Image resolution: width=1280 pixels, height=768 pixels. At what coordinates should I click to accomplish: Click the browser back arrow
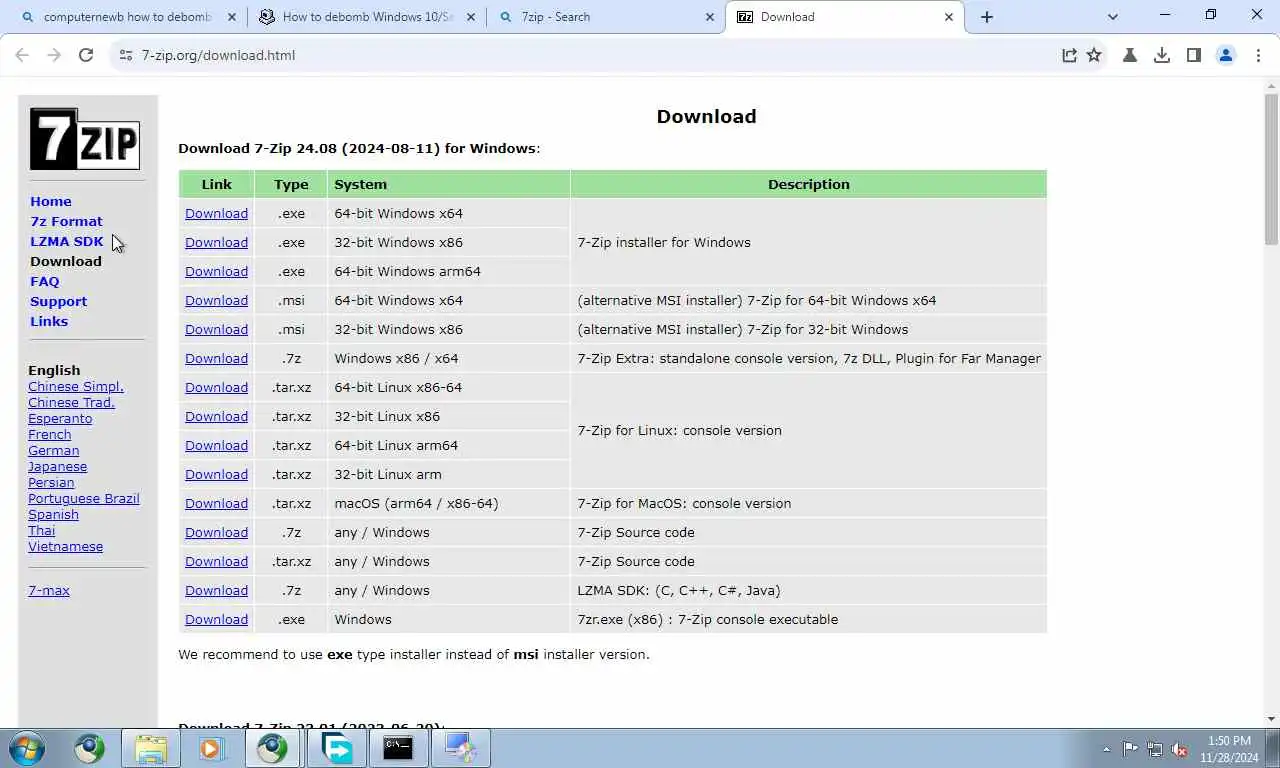22,55
